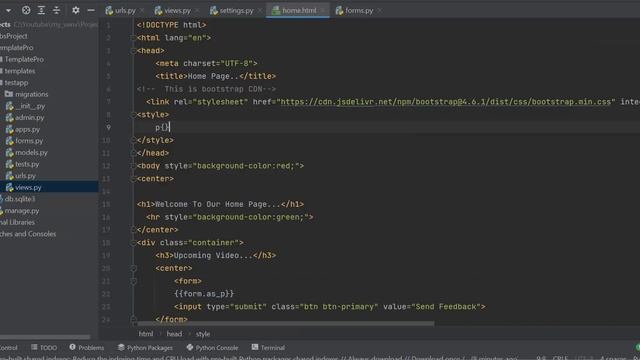The width and height of the screenshot is (640, 360).
Task: Collapse the inner center fold marker on line 20
Action: click(x=133, y=268)
